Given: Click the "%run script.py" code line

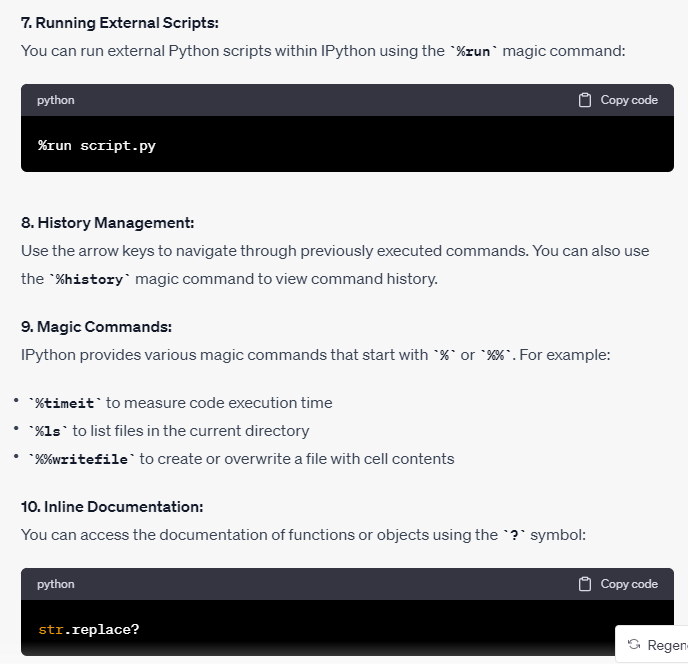Looking at the screenshot, I should coord(97,146).
